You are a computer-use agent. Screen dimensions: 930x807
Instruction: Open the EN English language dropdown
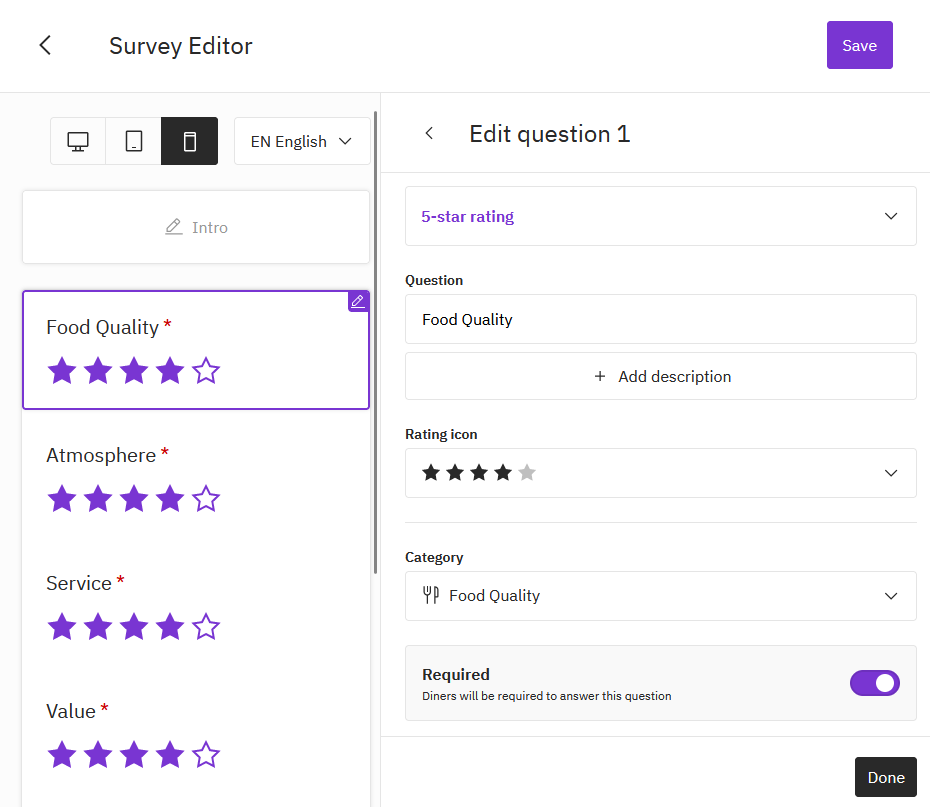pyautogui.click(x=302, y=141)
